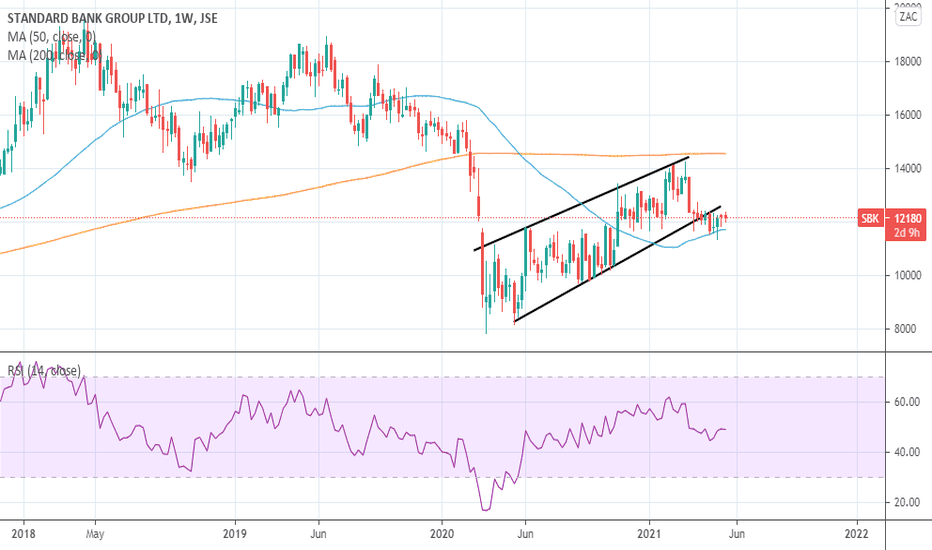Screen dimensions: 932x550
Task: Click the RSI (14, close) indicator label
Action: pos(43,370)
